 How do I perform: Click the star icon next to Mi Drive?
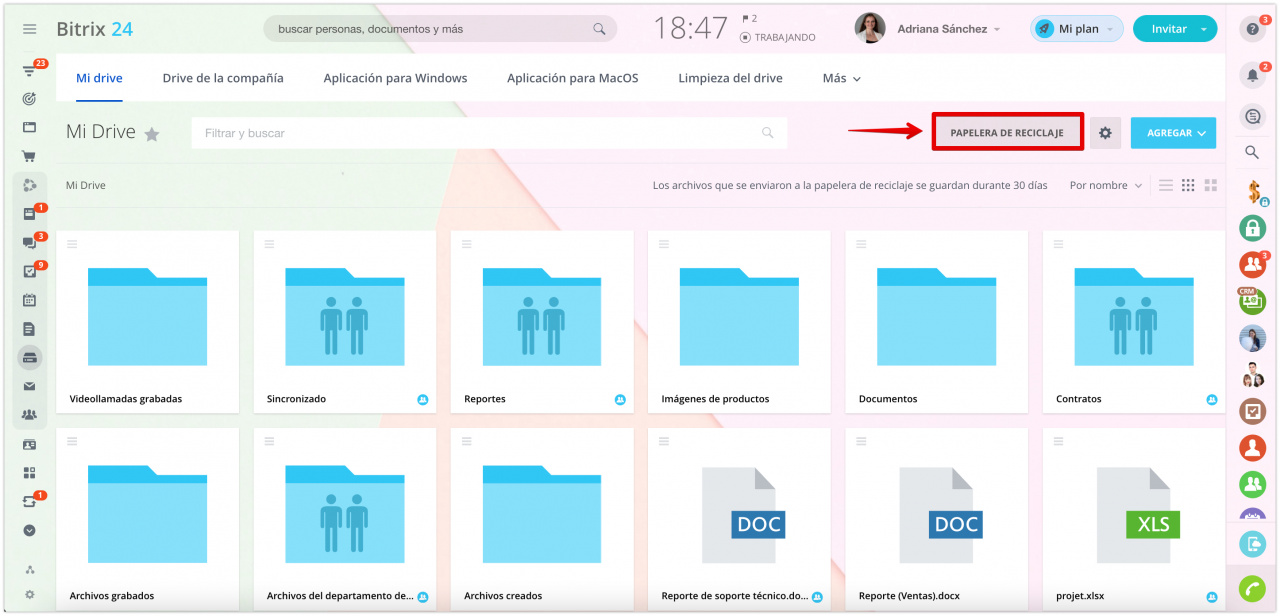pyautogui.click(x=152, y=134)
